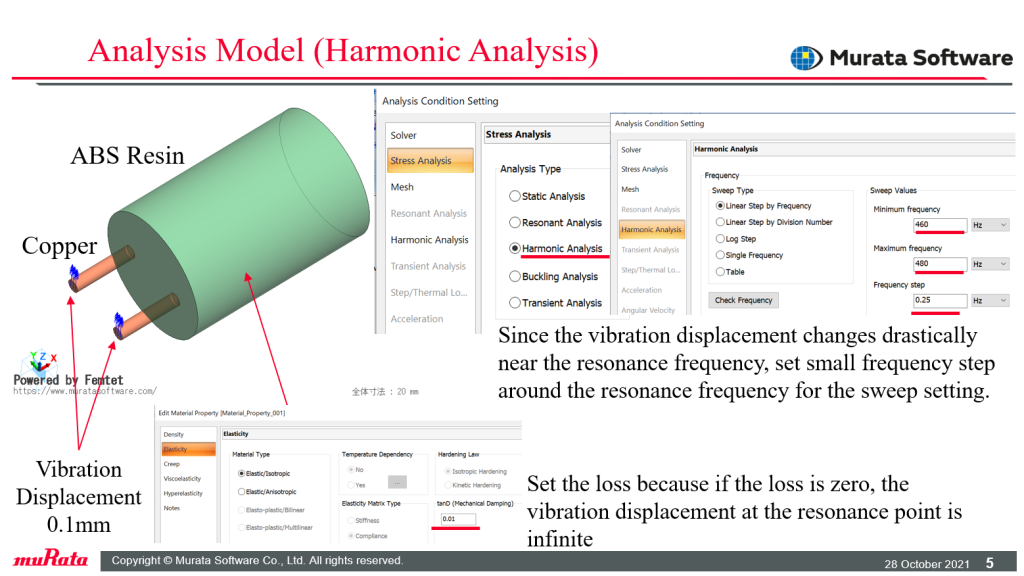Click the green ABS Resin cylinder

242,222
